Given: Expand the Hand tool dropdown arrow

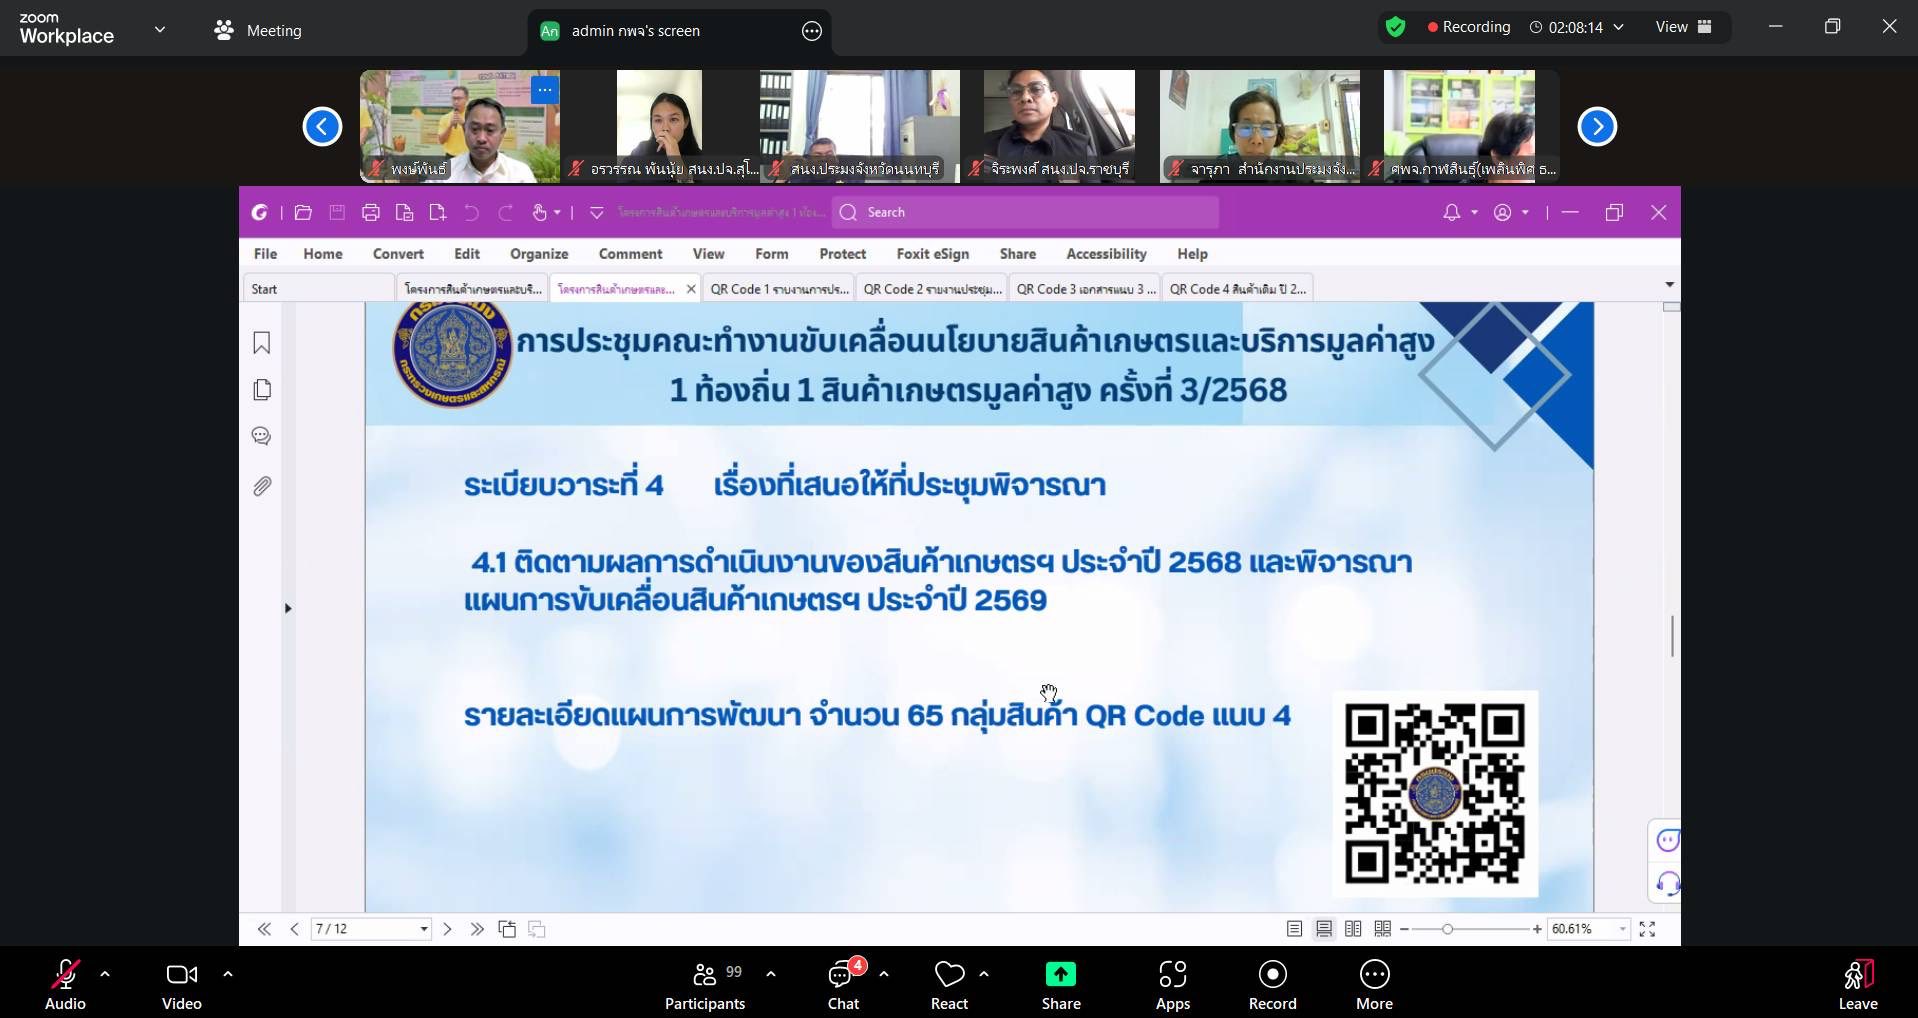Looking at the screenshot, I should pyautogui.click(x=557, y=212).
